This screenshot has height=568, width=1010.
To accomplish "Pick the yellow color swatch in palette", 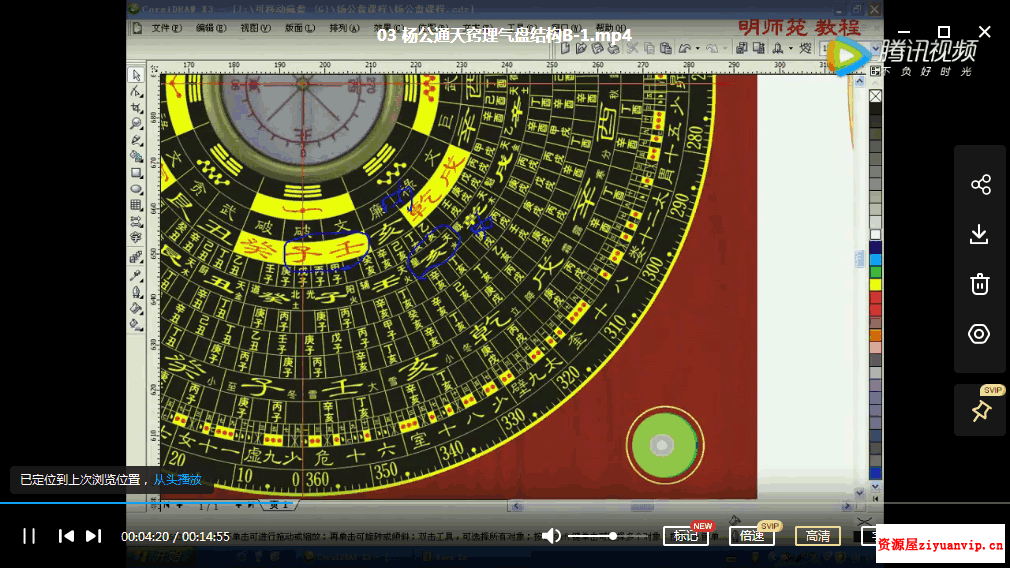I will (875, 285).
